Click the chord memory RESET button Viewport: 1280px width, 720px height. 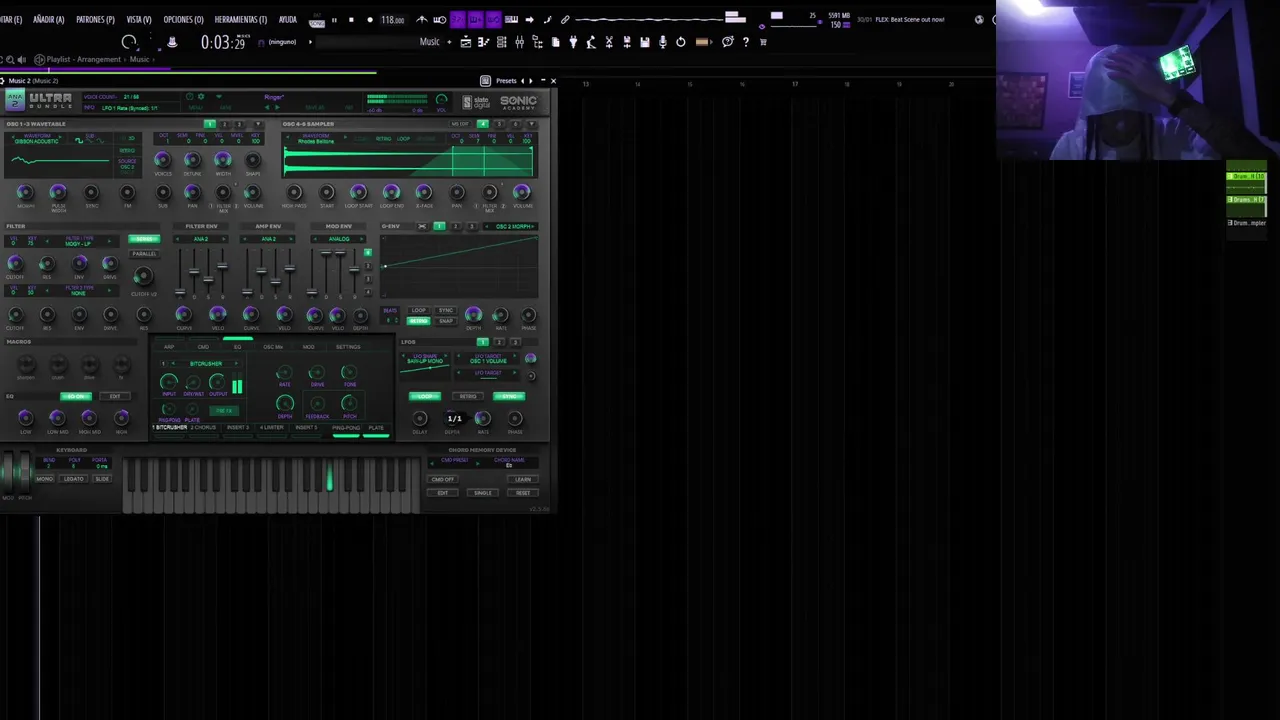[523, 492]
